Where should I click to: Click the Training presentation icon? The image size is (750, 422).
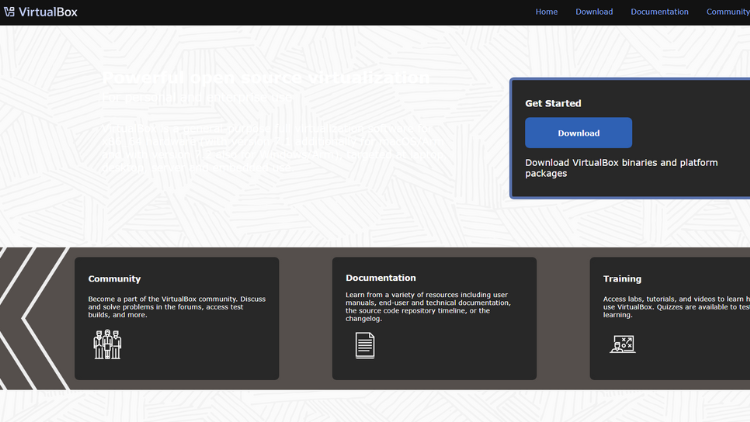pos(622,344)
